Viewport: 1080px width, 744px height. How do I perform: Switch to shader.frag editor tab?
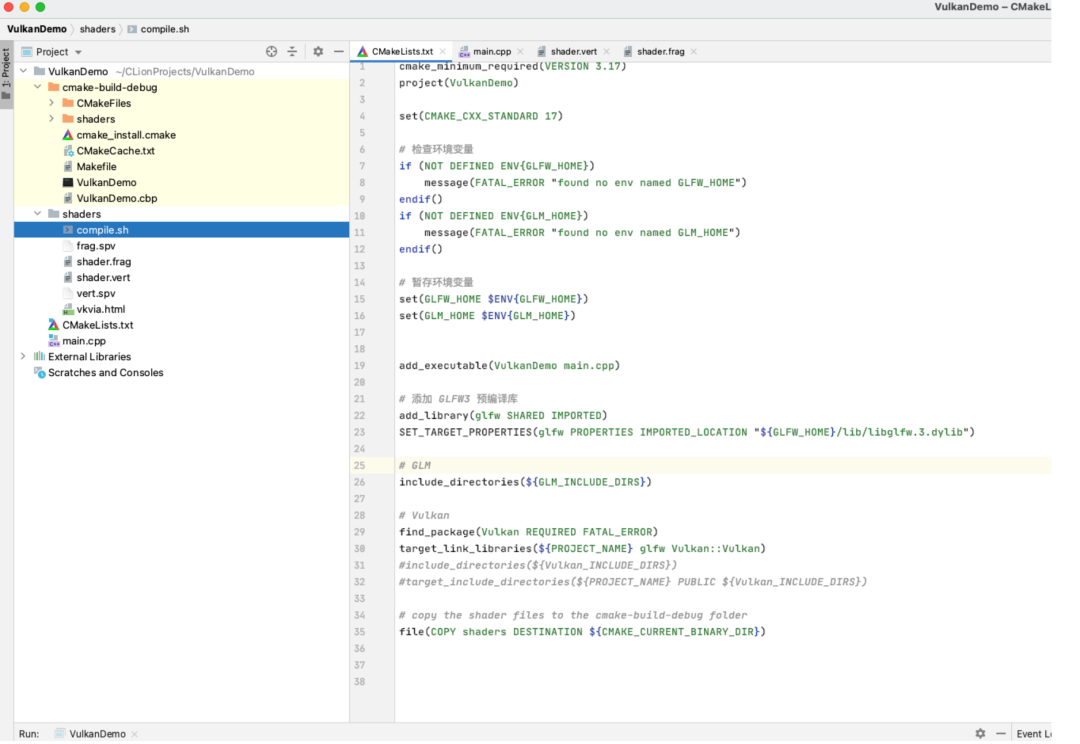tap(661, 52)
